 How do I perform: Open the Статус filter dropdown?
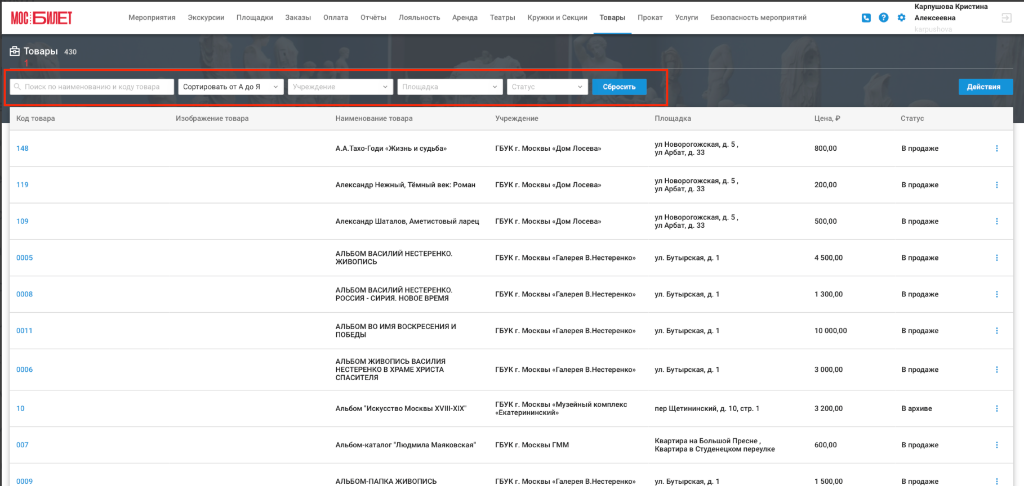(548, 87)
